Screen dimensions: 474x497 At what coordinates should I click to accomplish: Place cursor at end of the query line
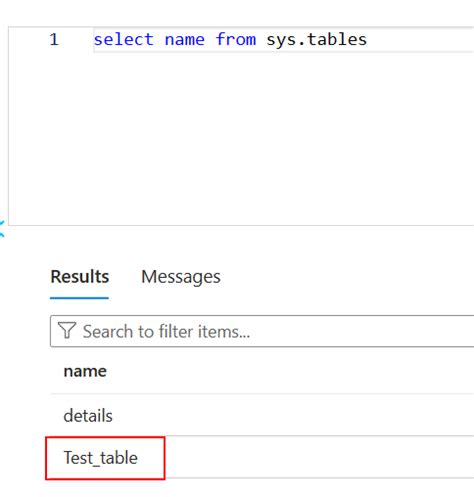[368, 39]
